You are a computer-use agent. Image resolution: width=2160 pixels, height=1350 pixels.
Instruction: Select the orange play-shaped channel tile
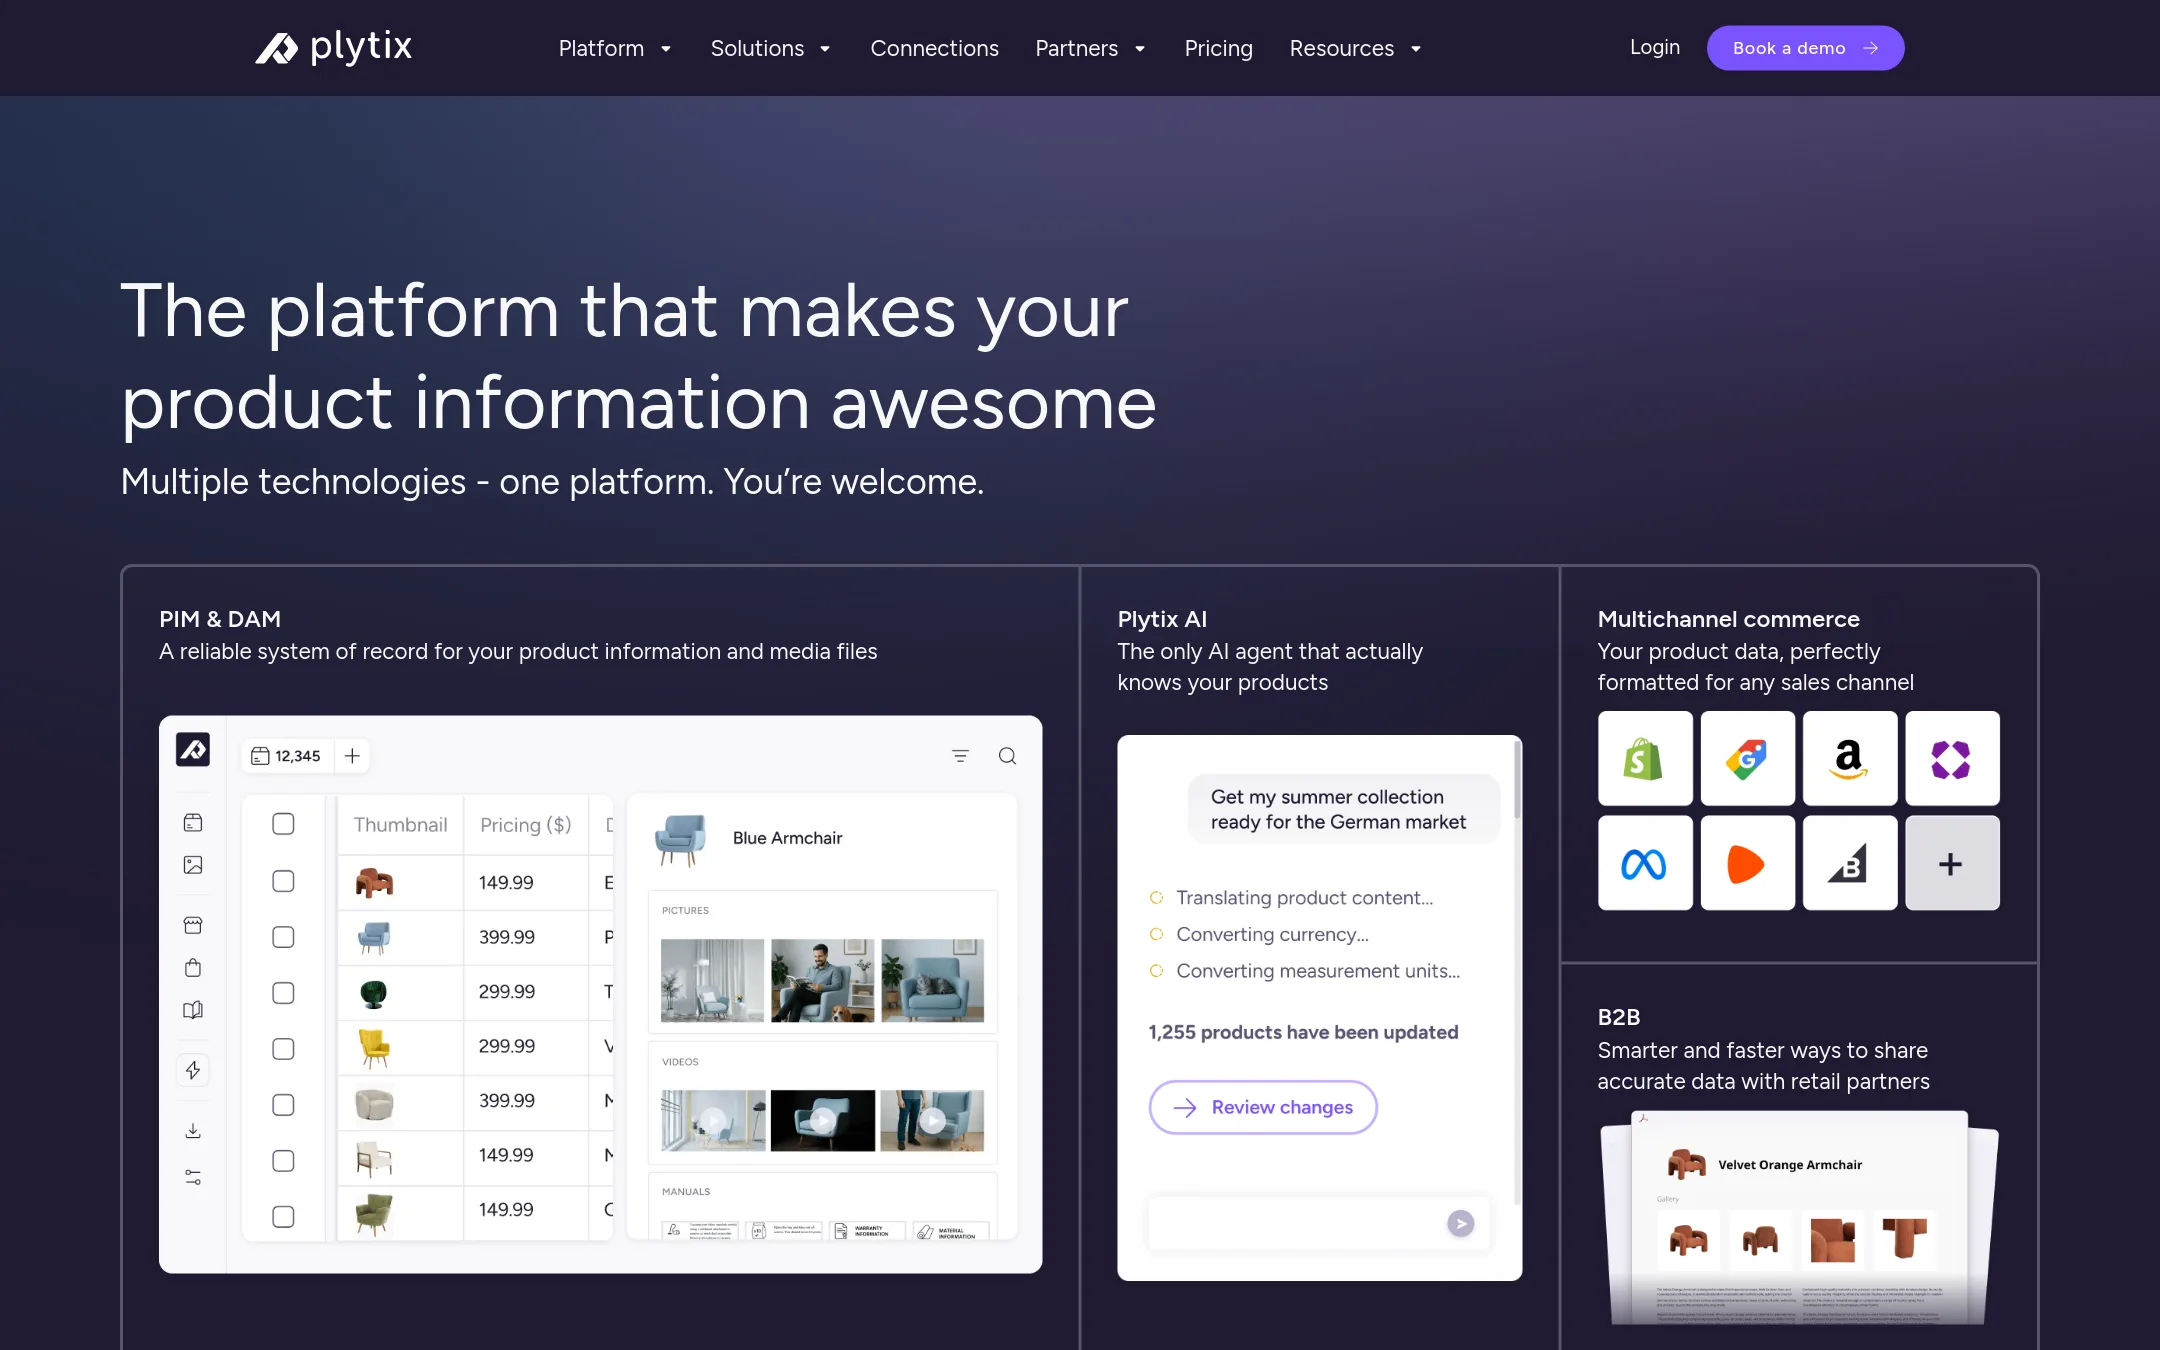tap(1747, 863)
